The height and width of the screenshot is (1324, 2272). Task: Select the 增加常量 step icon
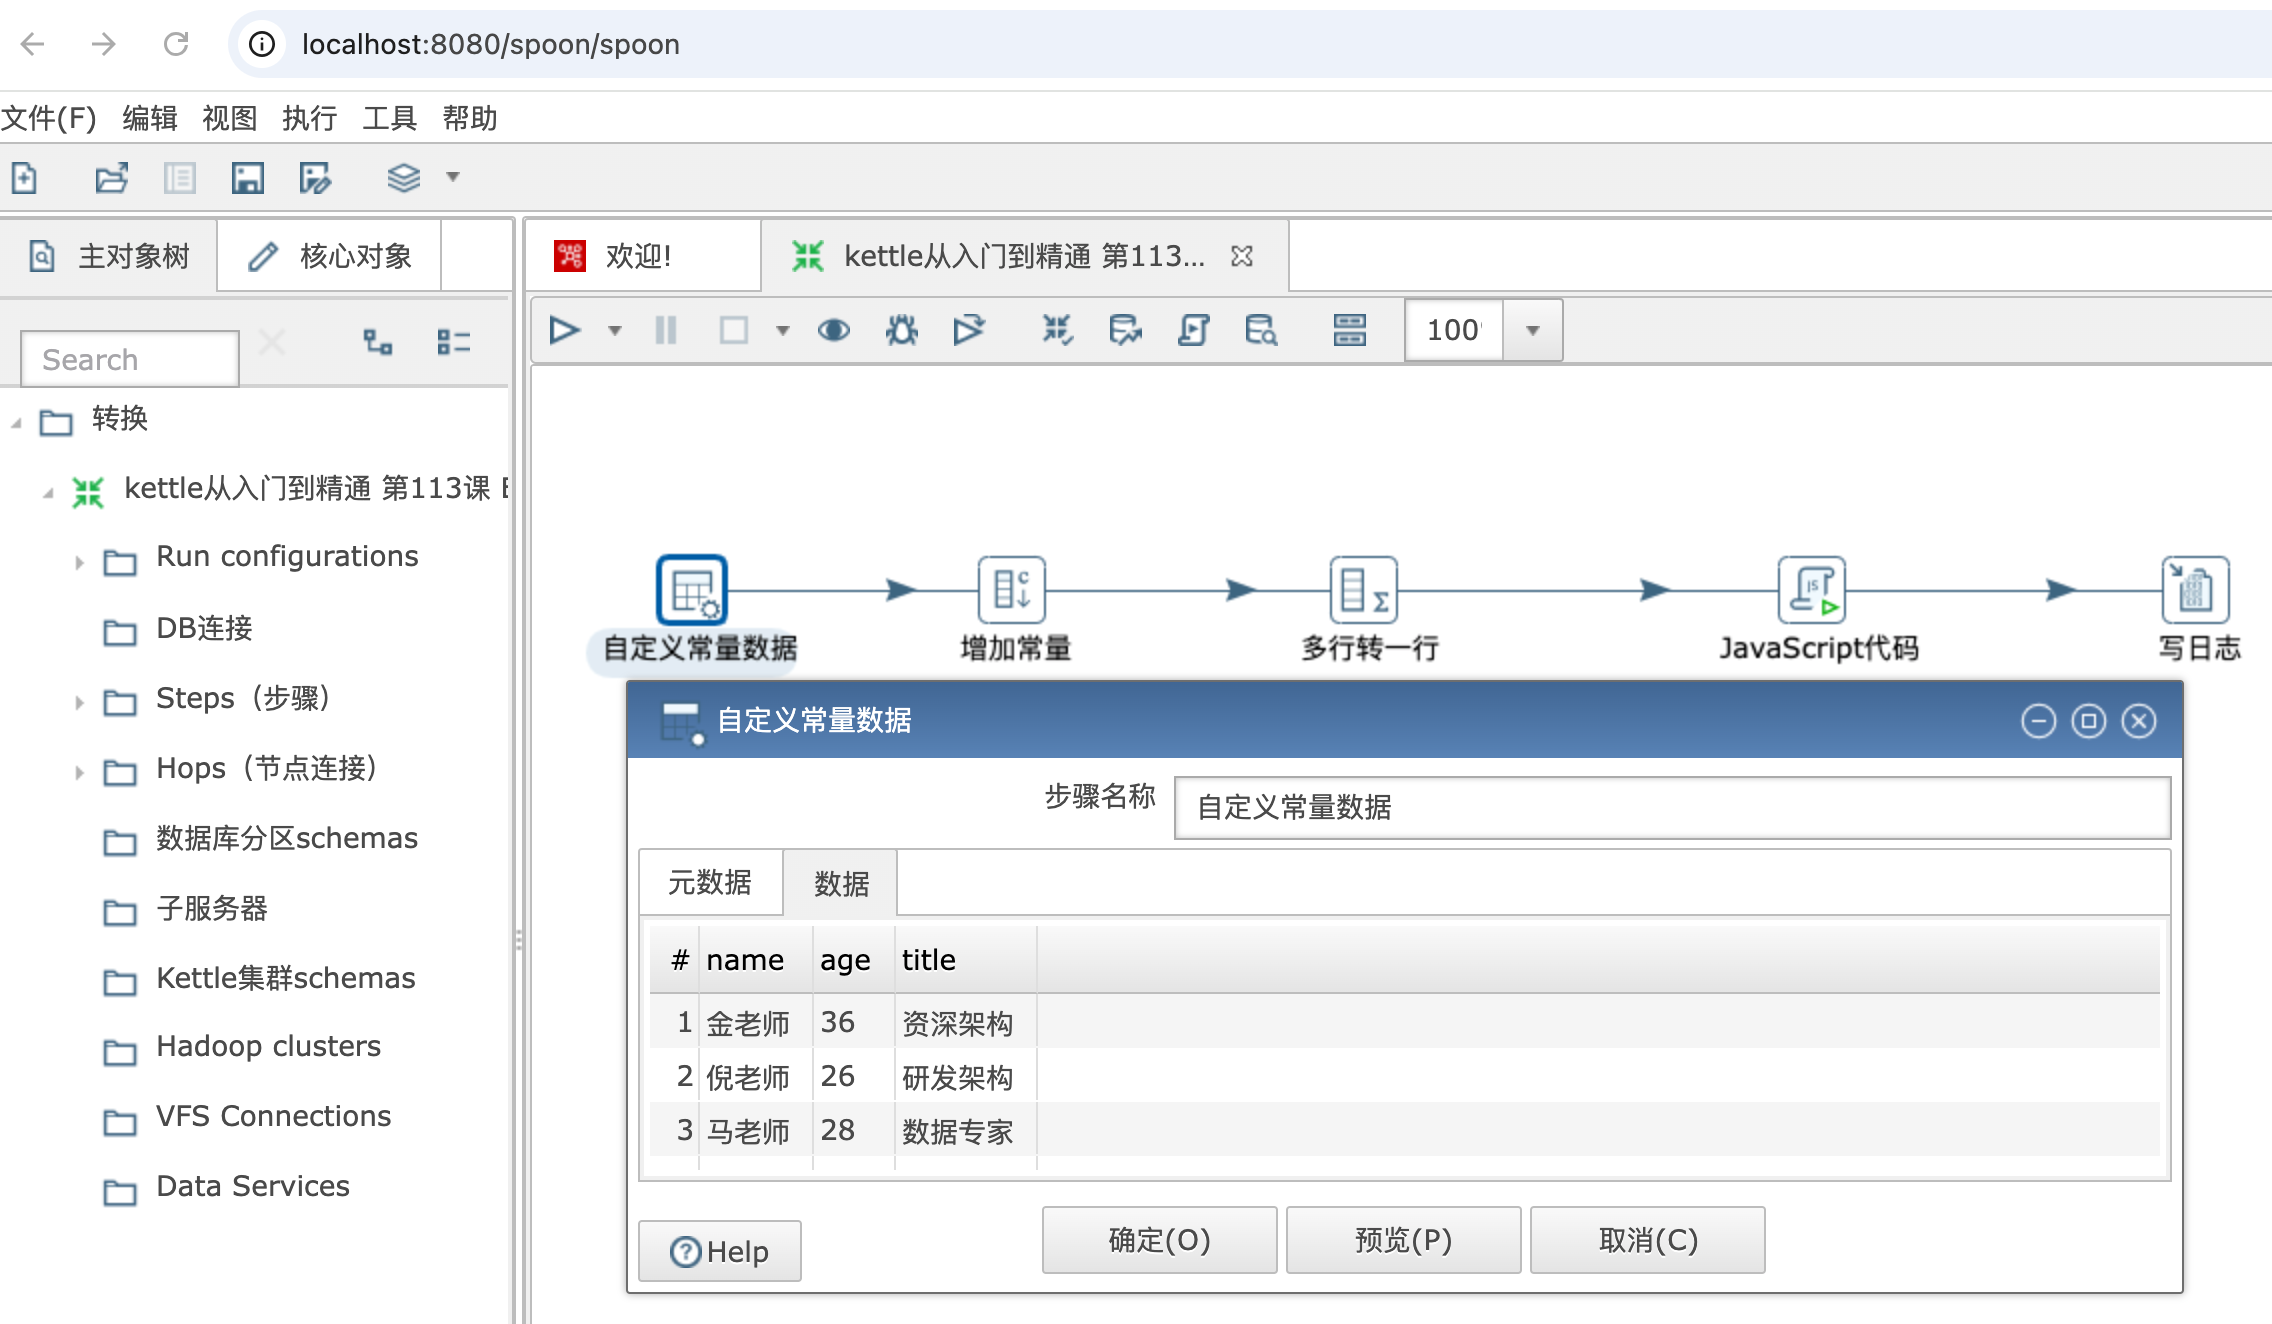(x=1011, y=589)
